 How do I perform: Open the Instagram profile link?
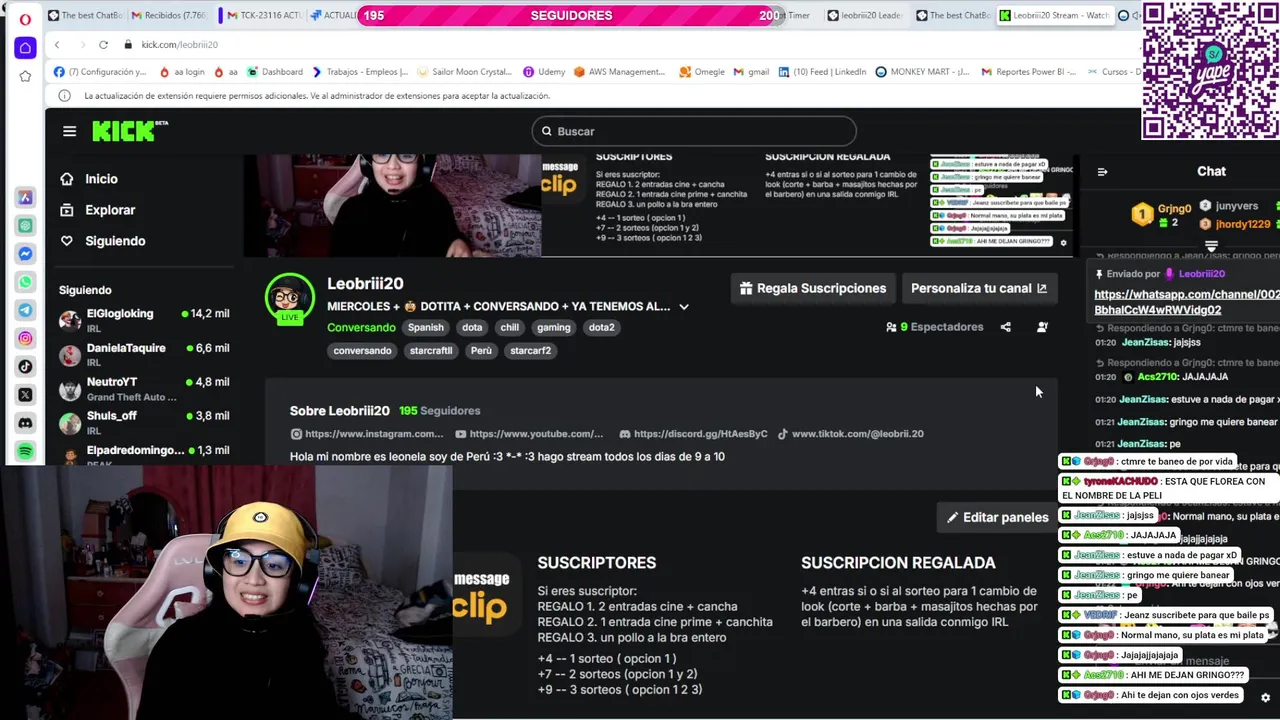pyautogui.click(x=367, y=434)
